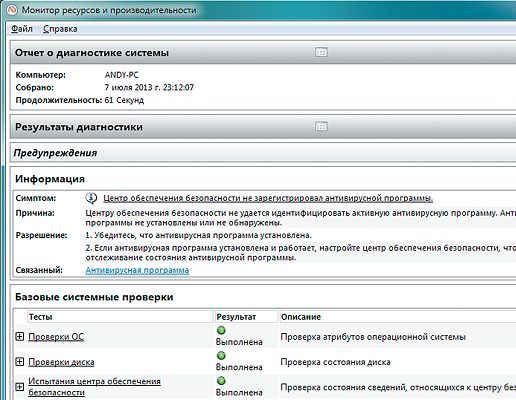Expand the Проверки ОС tree node
Image resolution: width=516 pixels, height=400 pixels.
[x=20, y=336]
